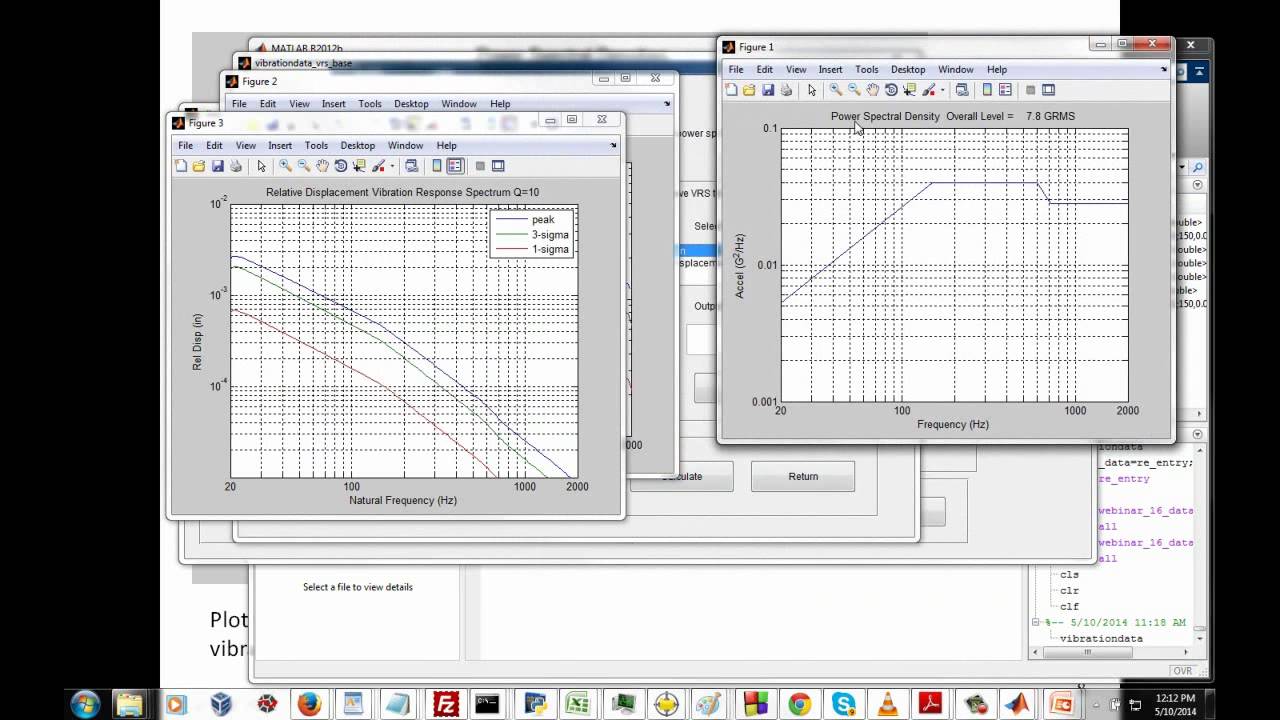Open Firefox from the taskbar
1280x720 pixels.
click(309, 704)
